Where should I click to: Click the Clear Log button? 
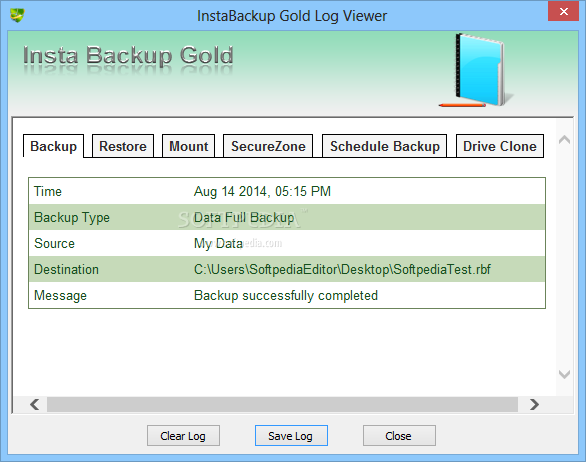pos(183,435)
